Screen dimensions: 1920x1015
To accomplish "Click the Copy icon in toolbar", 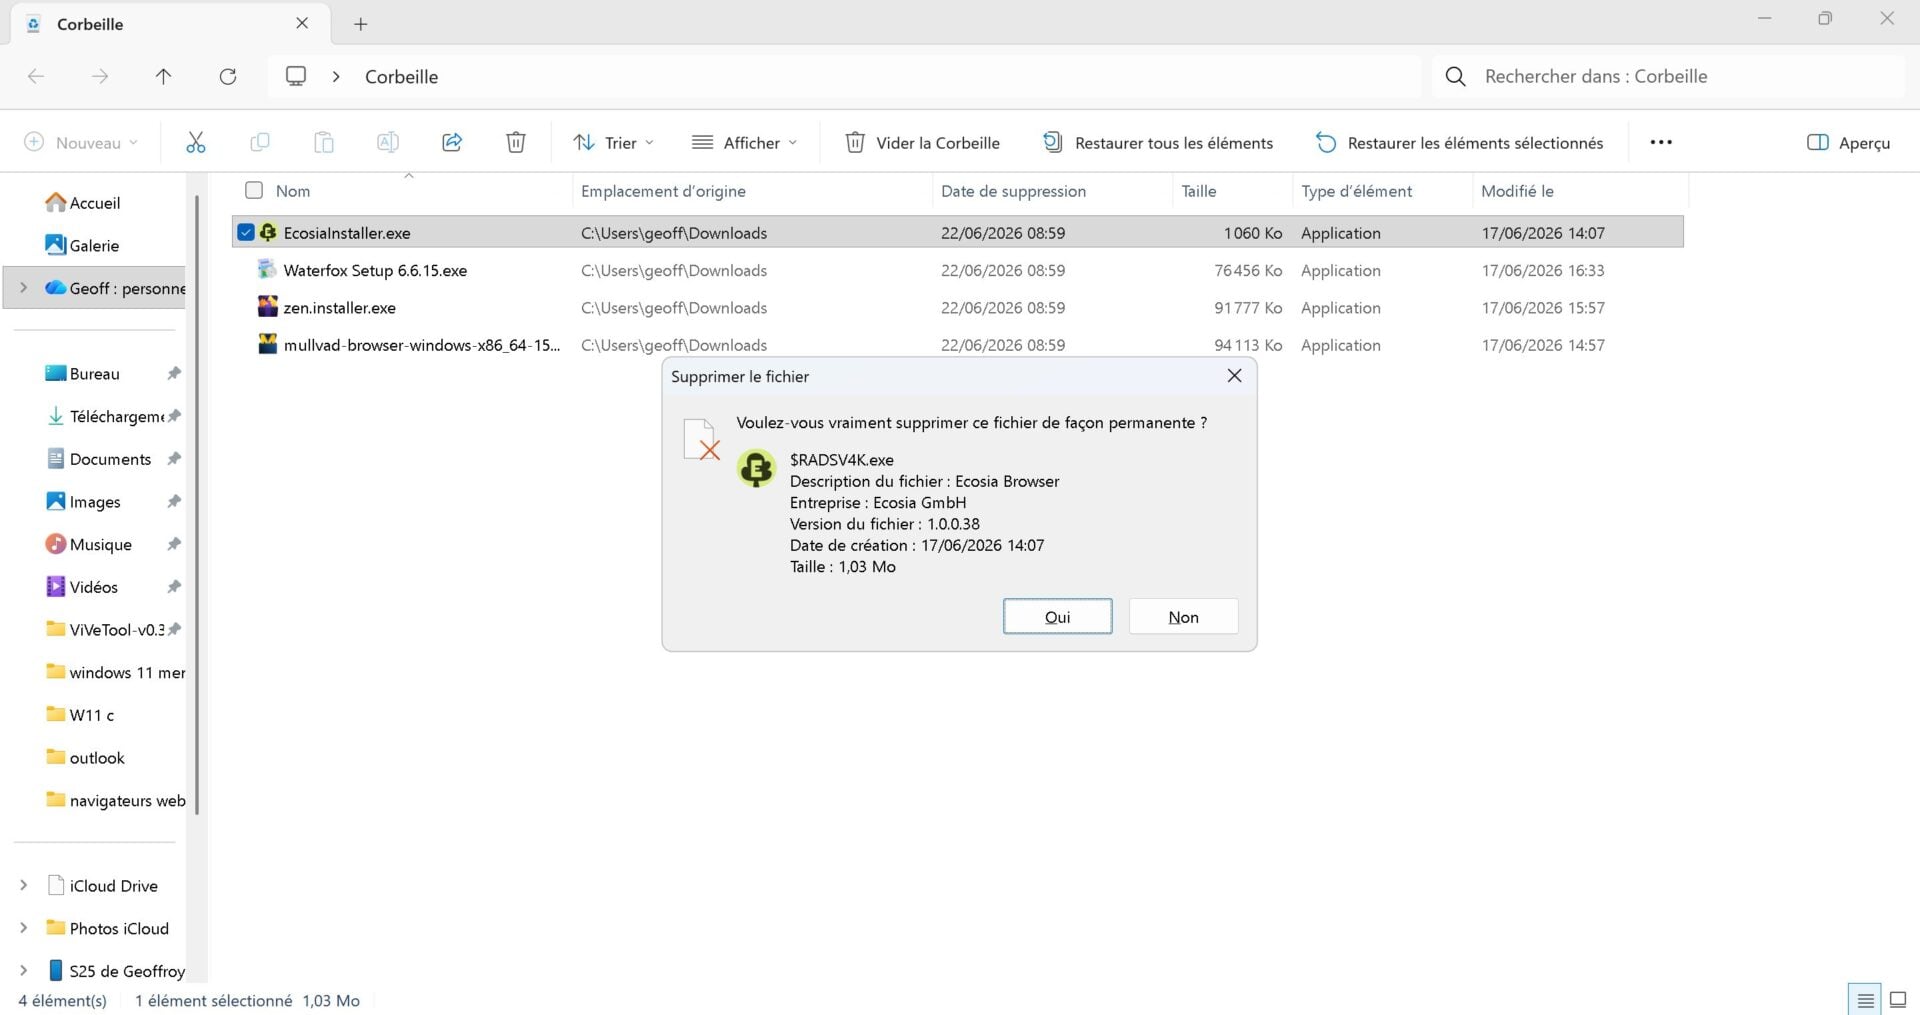I will coord(259,143).
